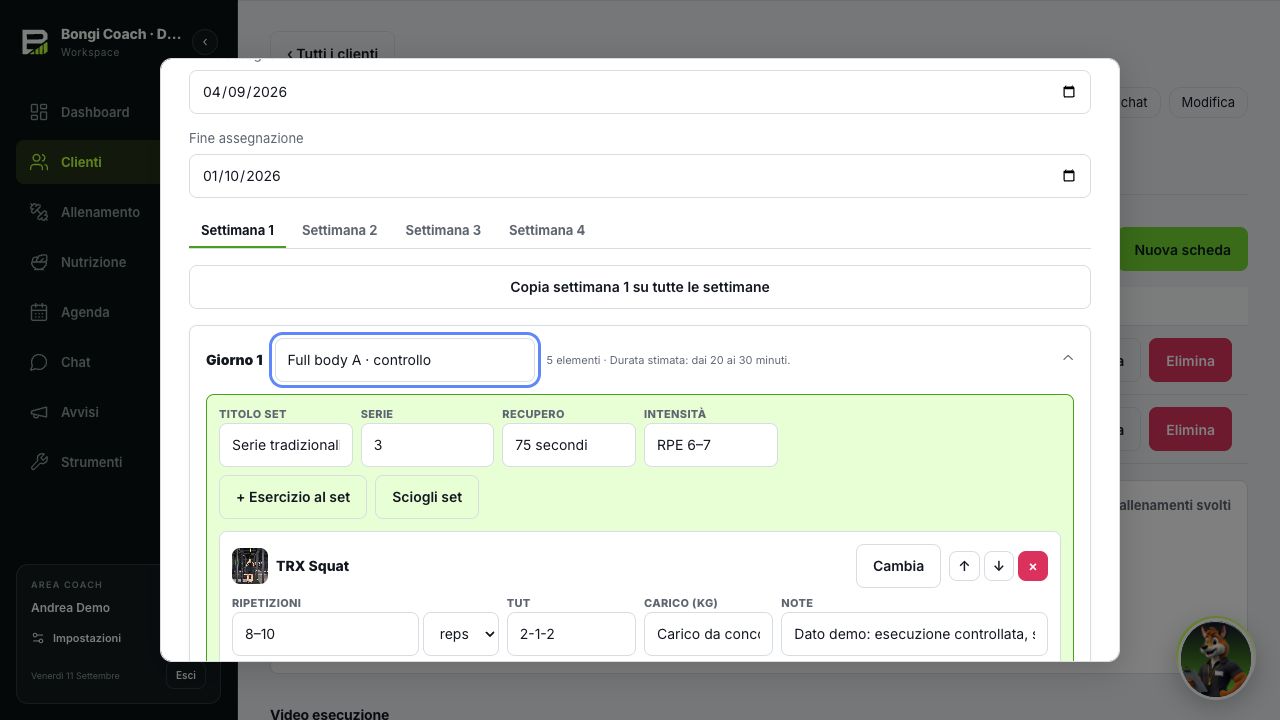This screenshot has height=720, width=1280.
Task: Open the Agenda calendar icon
Action: point(39,312)
